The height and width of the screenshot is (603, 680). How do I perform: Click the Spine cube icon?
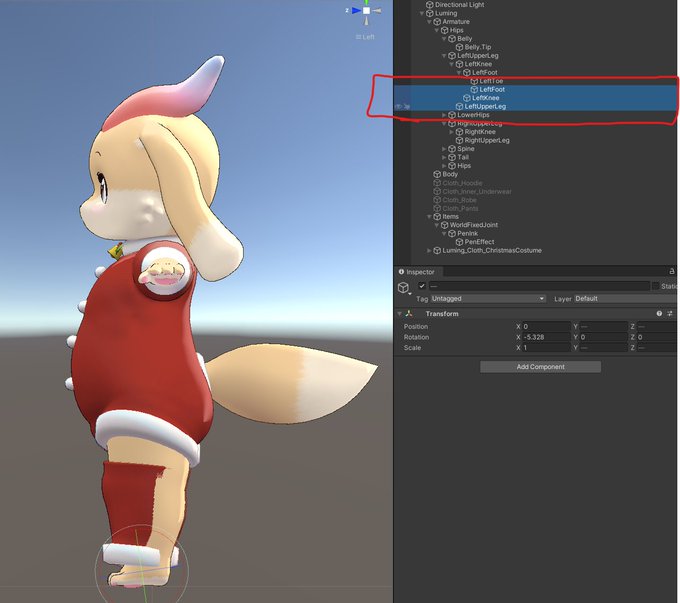[452, 149]
